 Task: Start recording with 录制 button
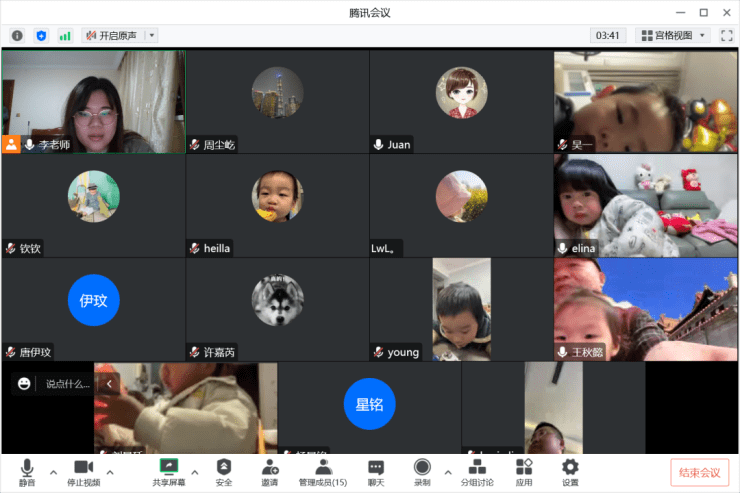[422, 471]
